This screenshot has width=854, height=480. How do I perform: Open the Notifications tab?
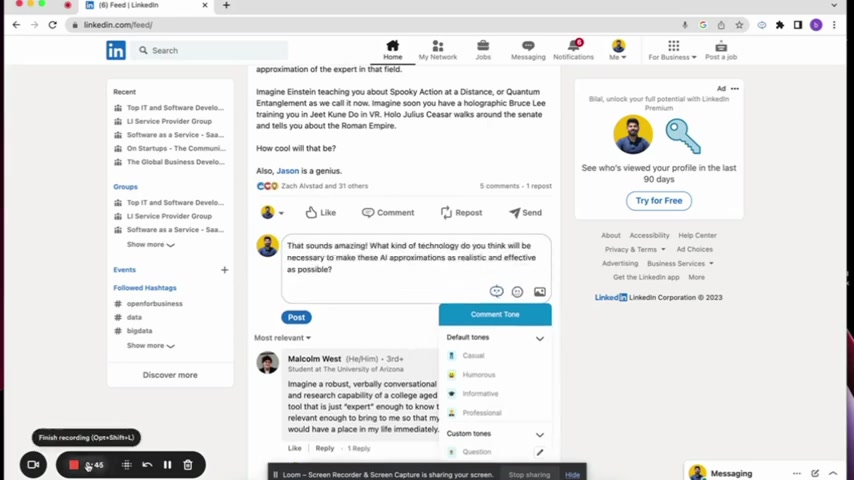point(573,50)
